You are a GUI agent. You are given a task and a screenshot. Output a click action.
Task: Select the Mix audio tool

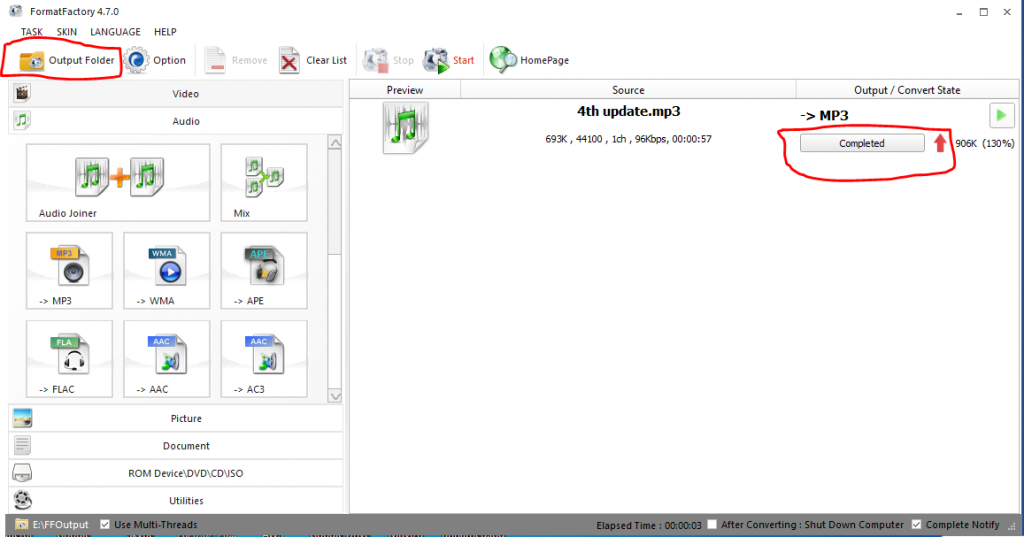[263, 178]
